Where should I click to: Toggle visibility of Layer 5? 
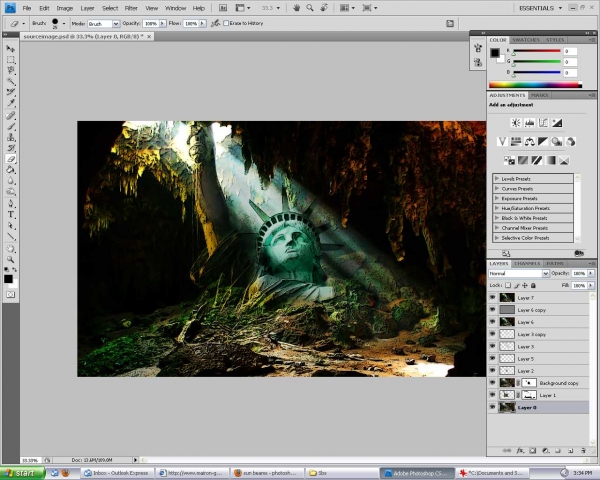[x=492, y=359]
